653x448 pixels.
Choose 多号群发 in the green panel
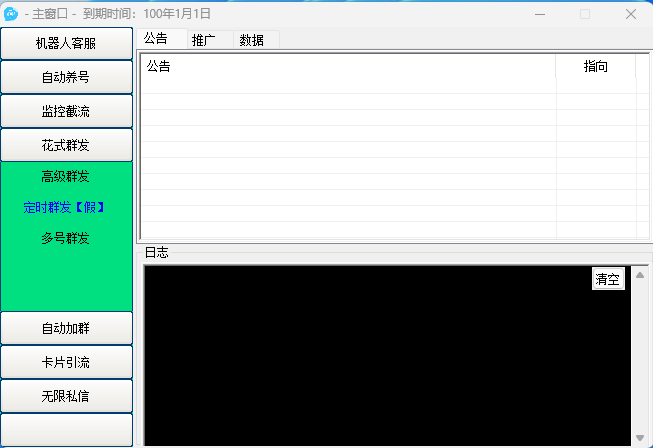coord(65,238)
